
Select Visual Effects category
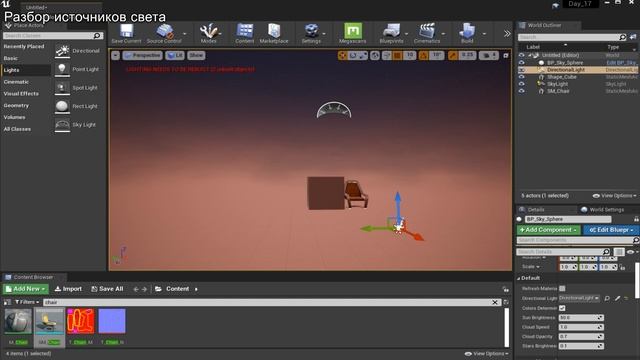pyautogui.click(x=21, y=94)
